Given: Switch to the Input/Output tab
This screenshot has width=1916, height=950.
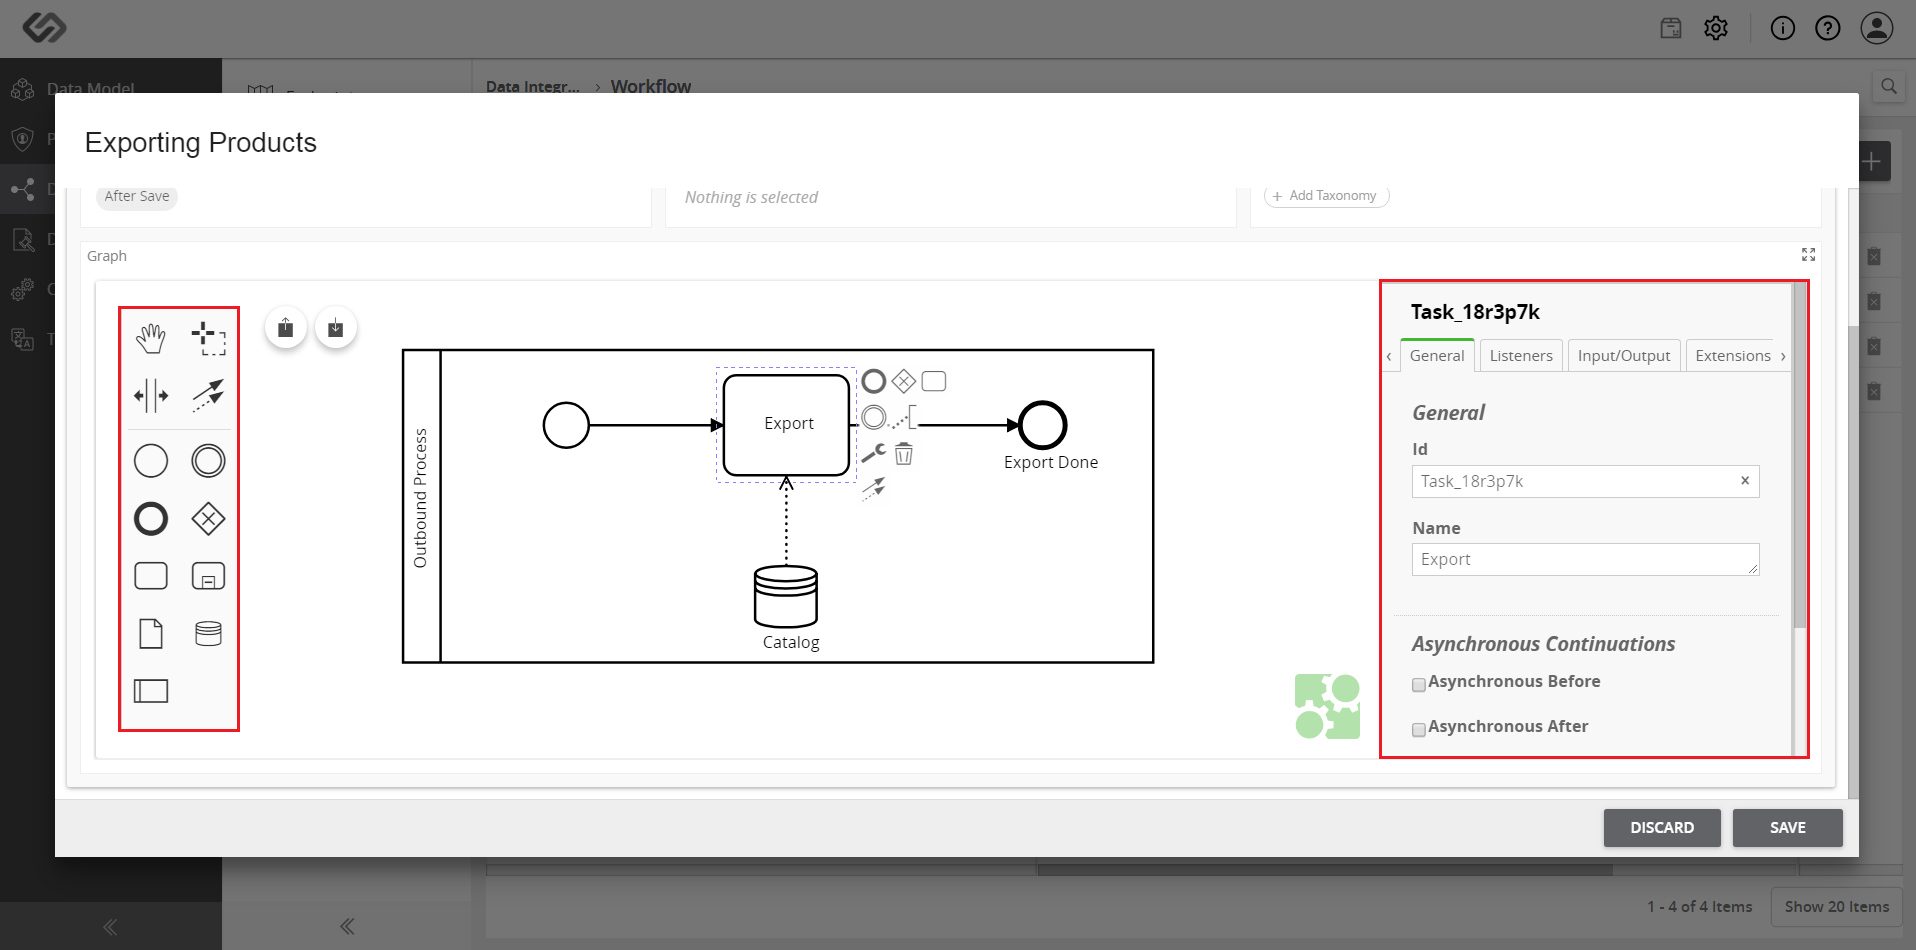Looking at the screenshot, I should (1624, 356).
